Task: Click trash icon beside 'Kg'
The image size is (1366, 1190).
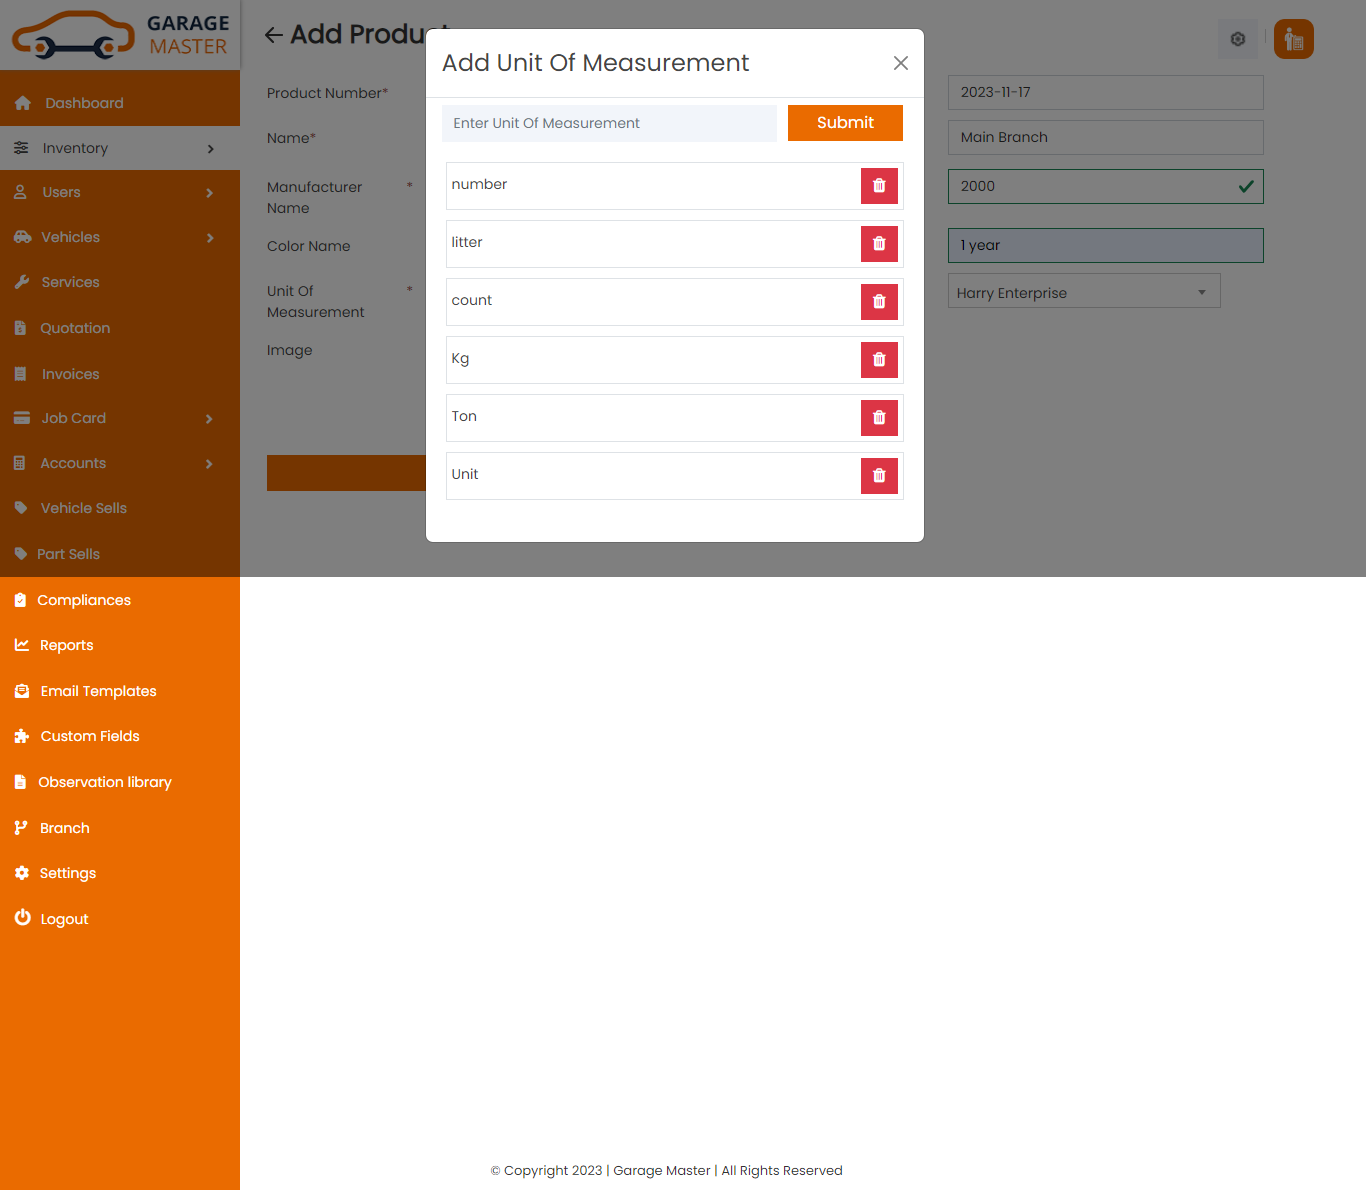Action: click(x=879, y=360)
